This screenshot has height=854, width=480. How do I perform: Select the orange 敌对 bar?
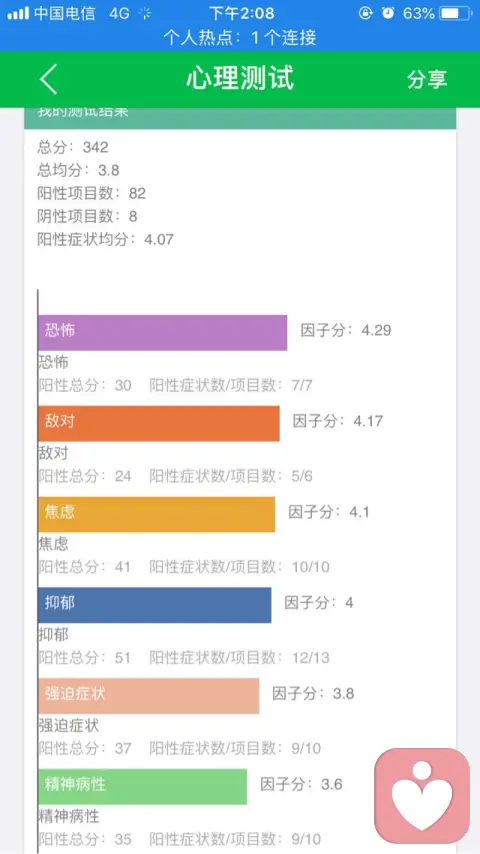(x=159, y=423)
